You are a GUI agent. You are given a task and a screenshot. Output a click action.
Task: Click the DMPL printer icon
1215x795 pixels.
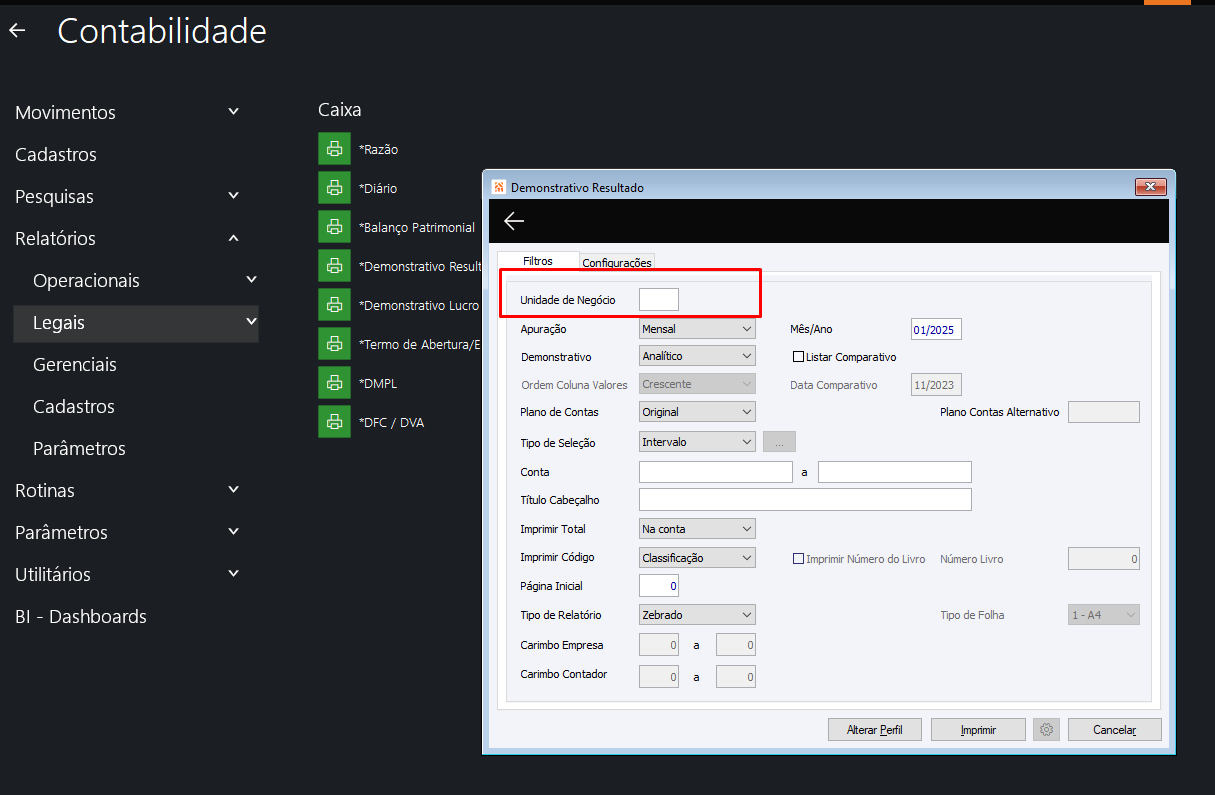pyautogui.click(x=334, y=382)
